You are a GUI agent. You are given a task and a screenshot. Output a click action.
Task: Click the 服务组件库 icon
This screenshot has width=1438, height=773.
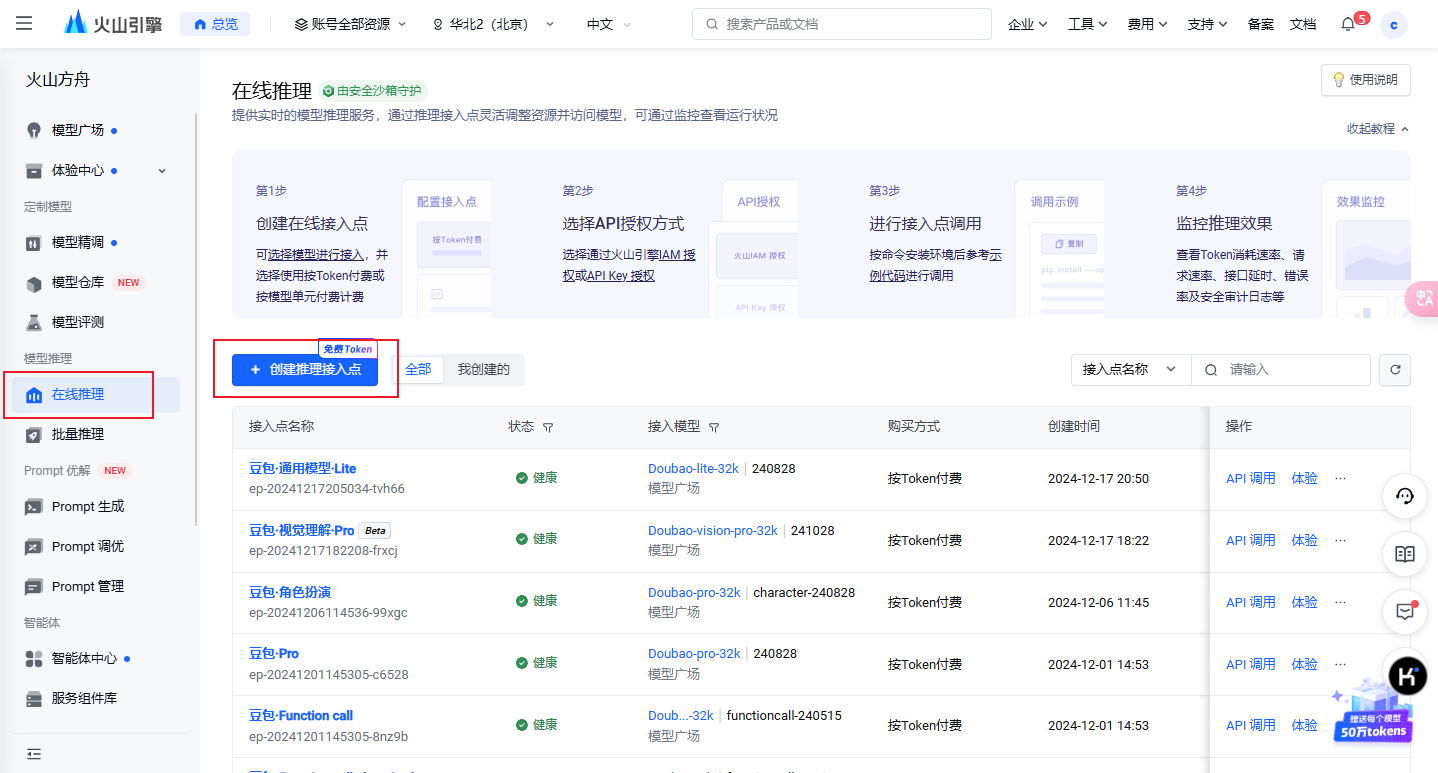pyautogui.click(x=34, y=698)
